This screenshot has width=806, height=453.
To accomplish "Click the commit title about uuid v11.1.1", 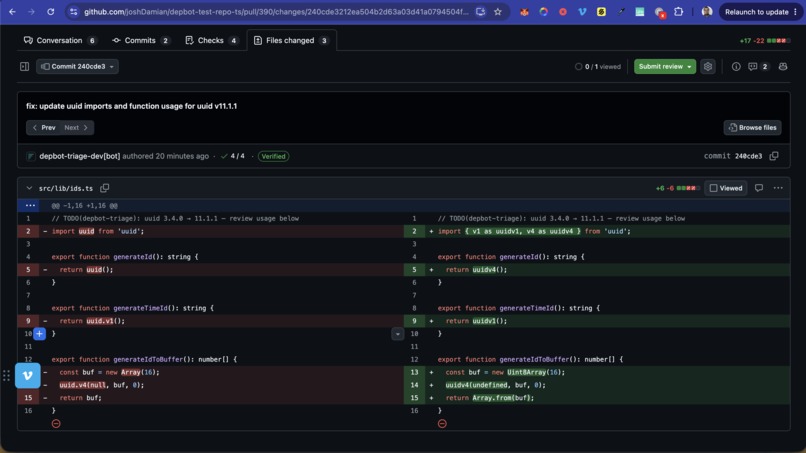I will 132,106.
